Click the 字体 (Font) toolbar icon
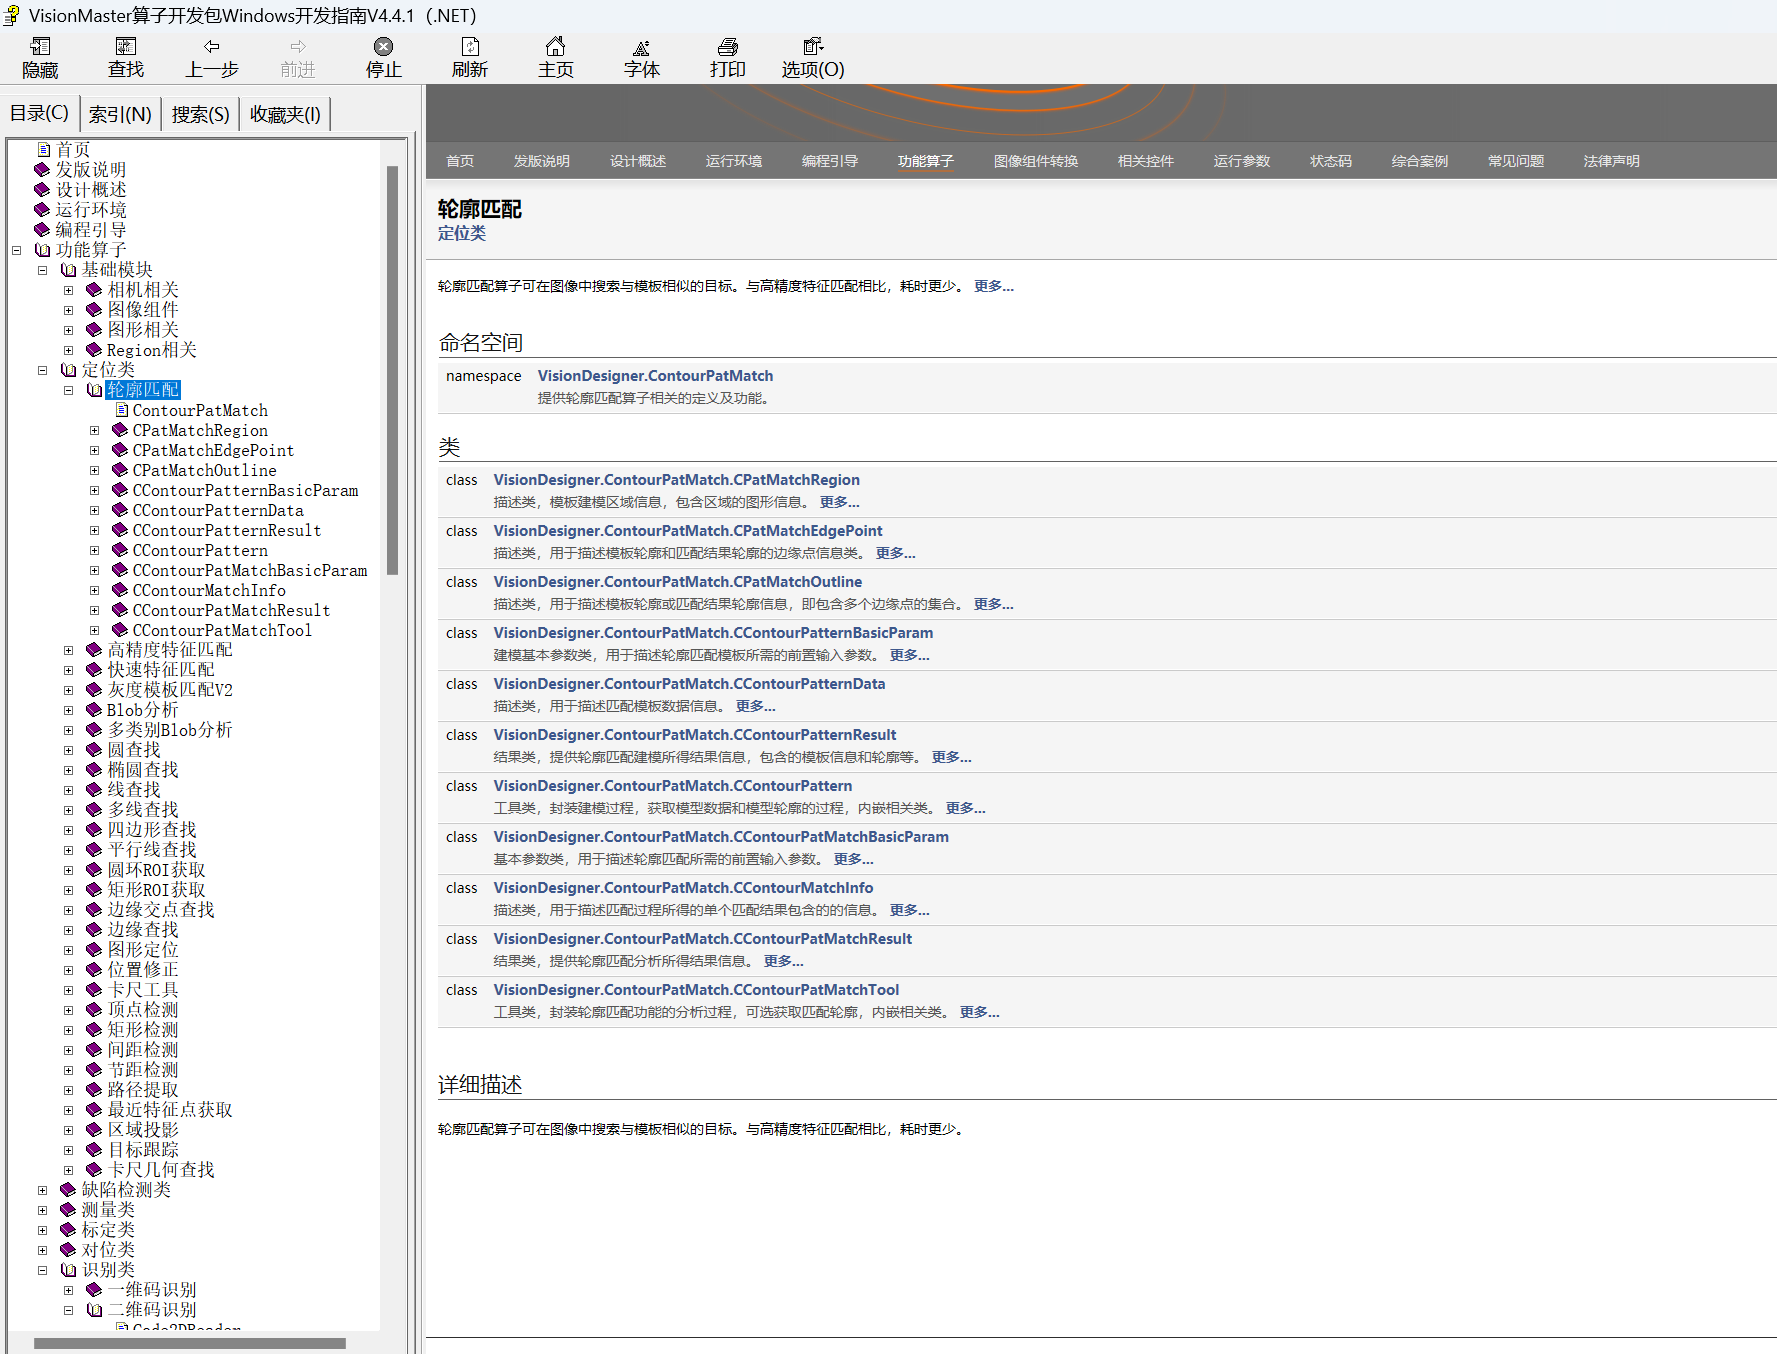The width and height of the screenshot is (1777, 1354). click(x=642, y=47)
